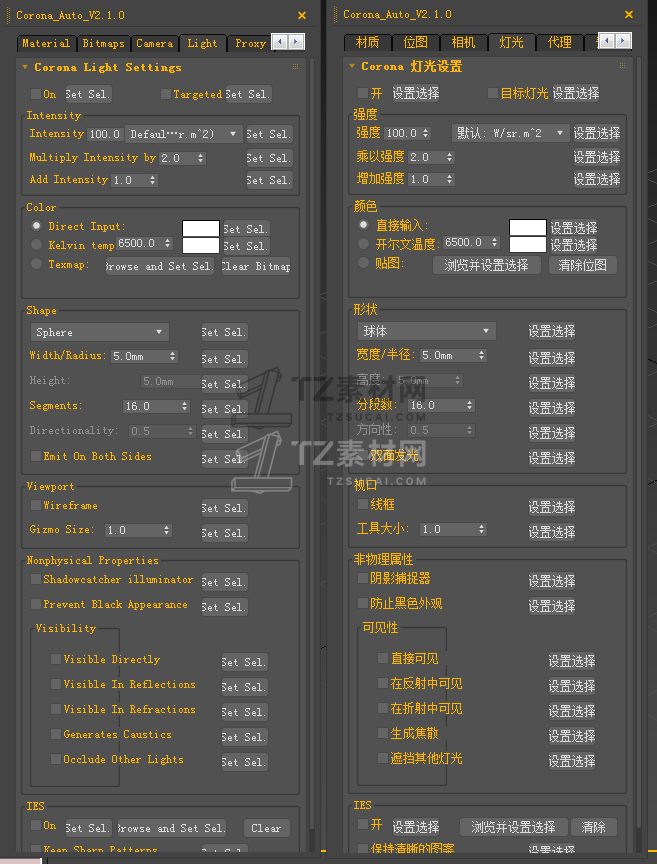This screenshot has height=864, width=657.
Task: Open intensity units dropdown Default
Action: tap(184, 134)
